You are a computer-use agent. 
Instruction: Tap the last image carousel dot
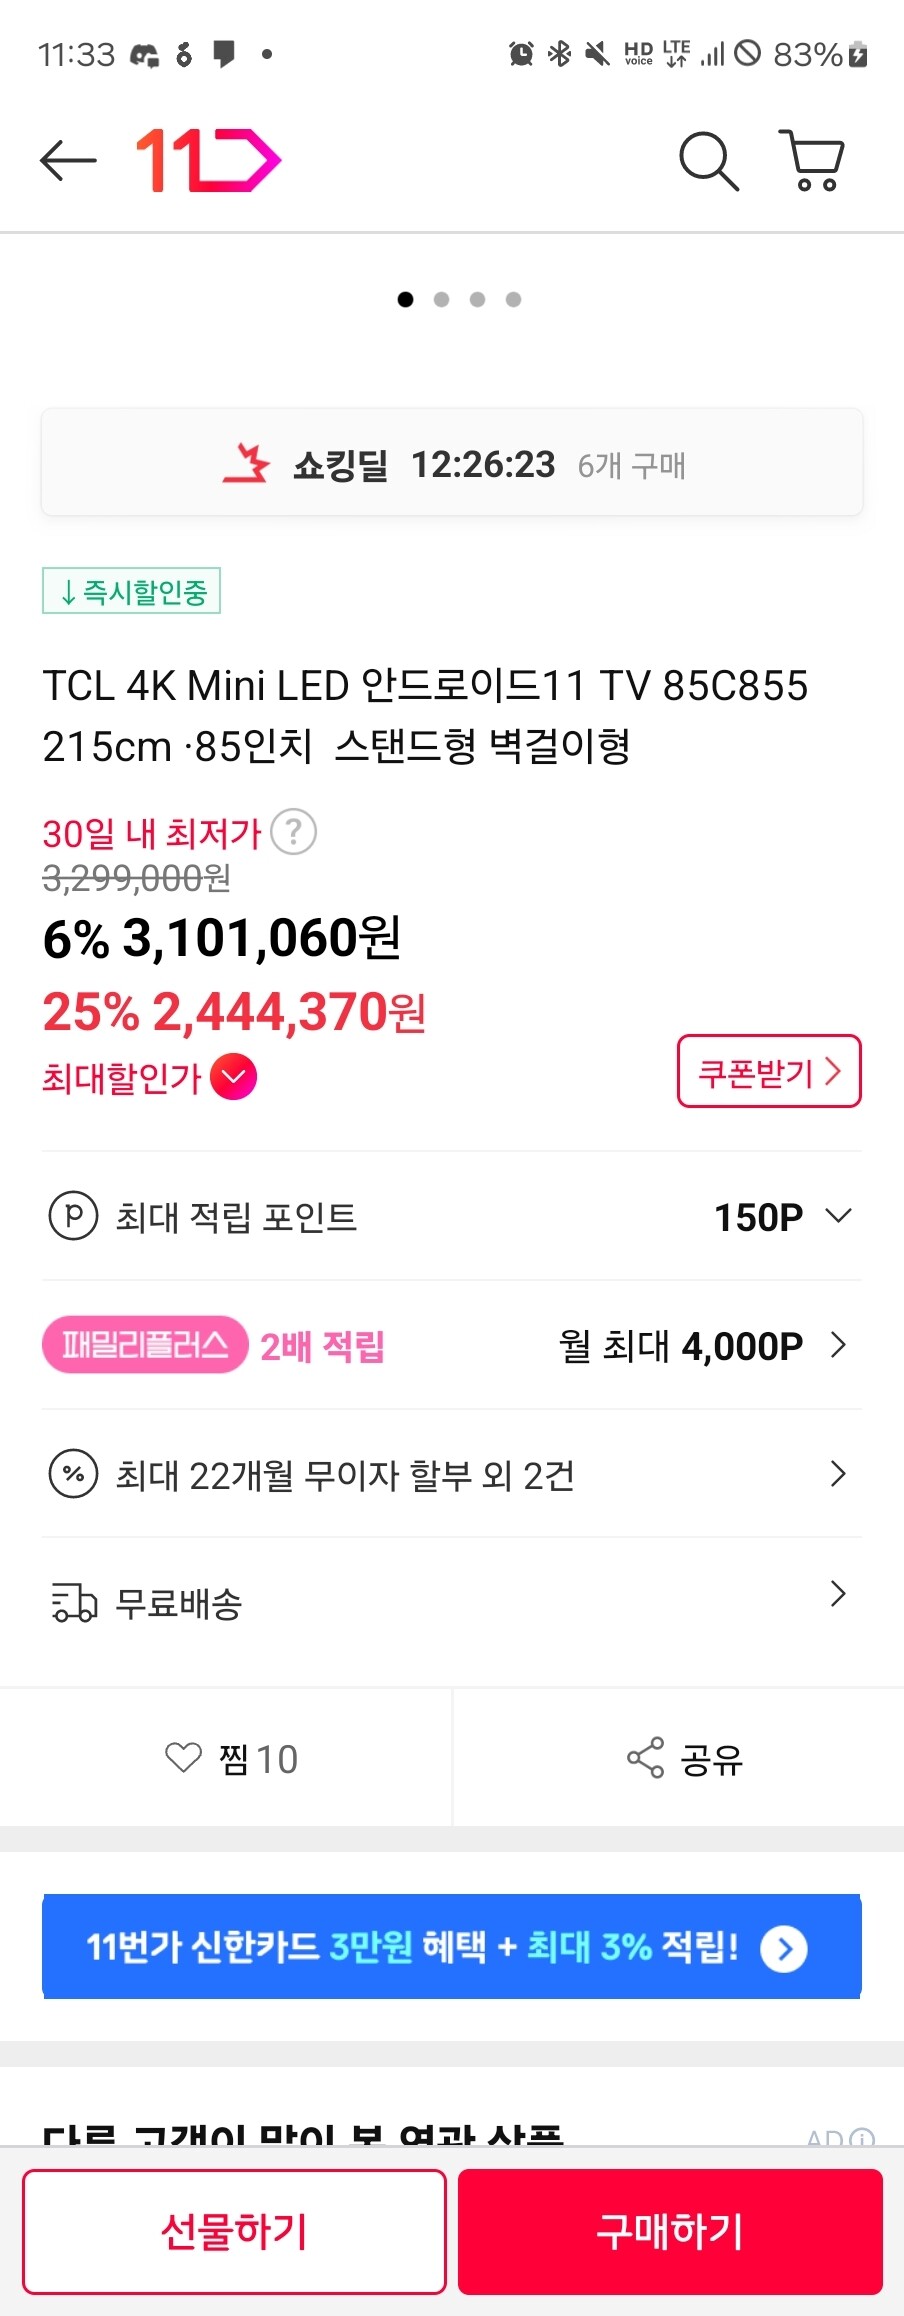click(x=514, y=299)
